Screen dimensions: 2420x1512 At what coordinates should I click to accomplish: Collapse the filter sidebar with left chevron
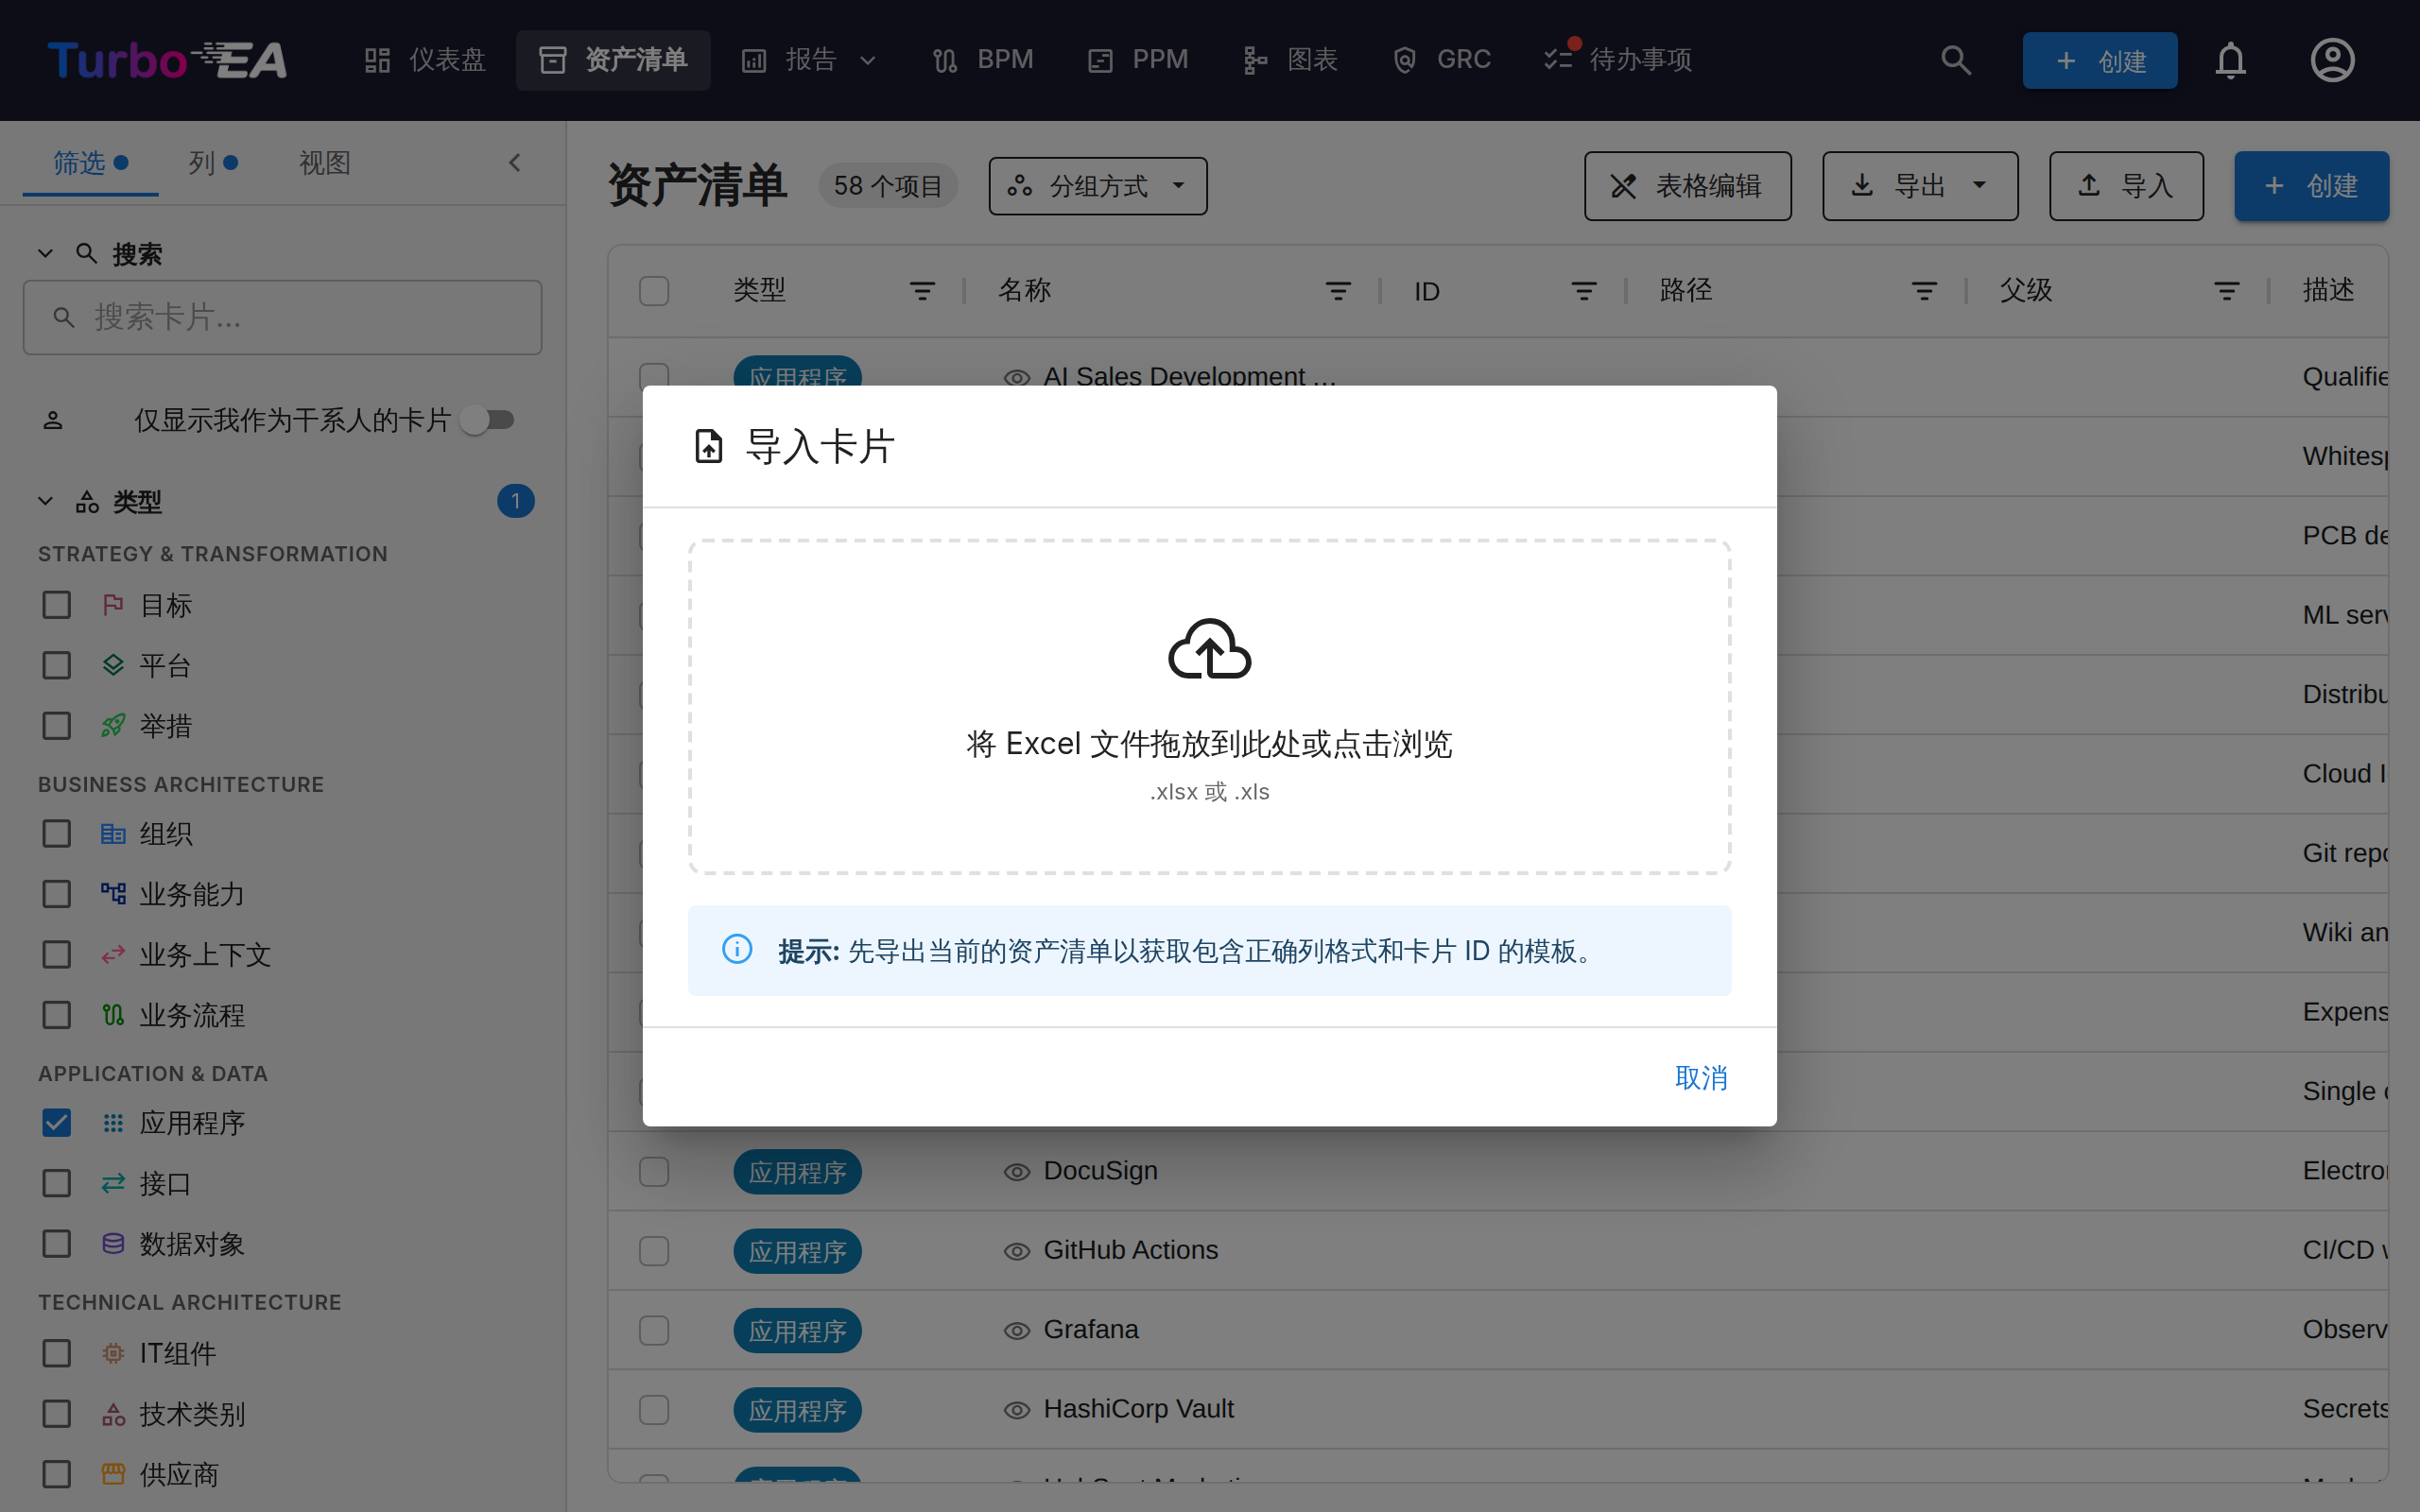[515, 162]
